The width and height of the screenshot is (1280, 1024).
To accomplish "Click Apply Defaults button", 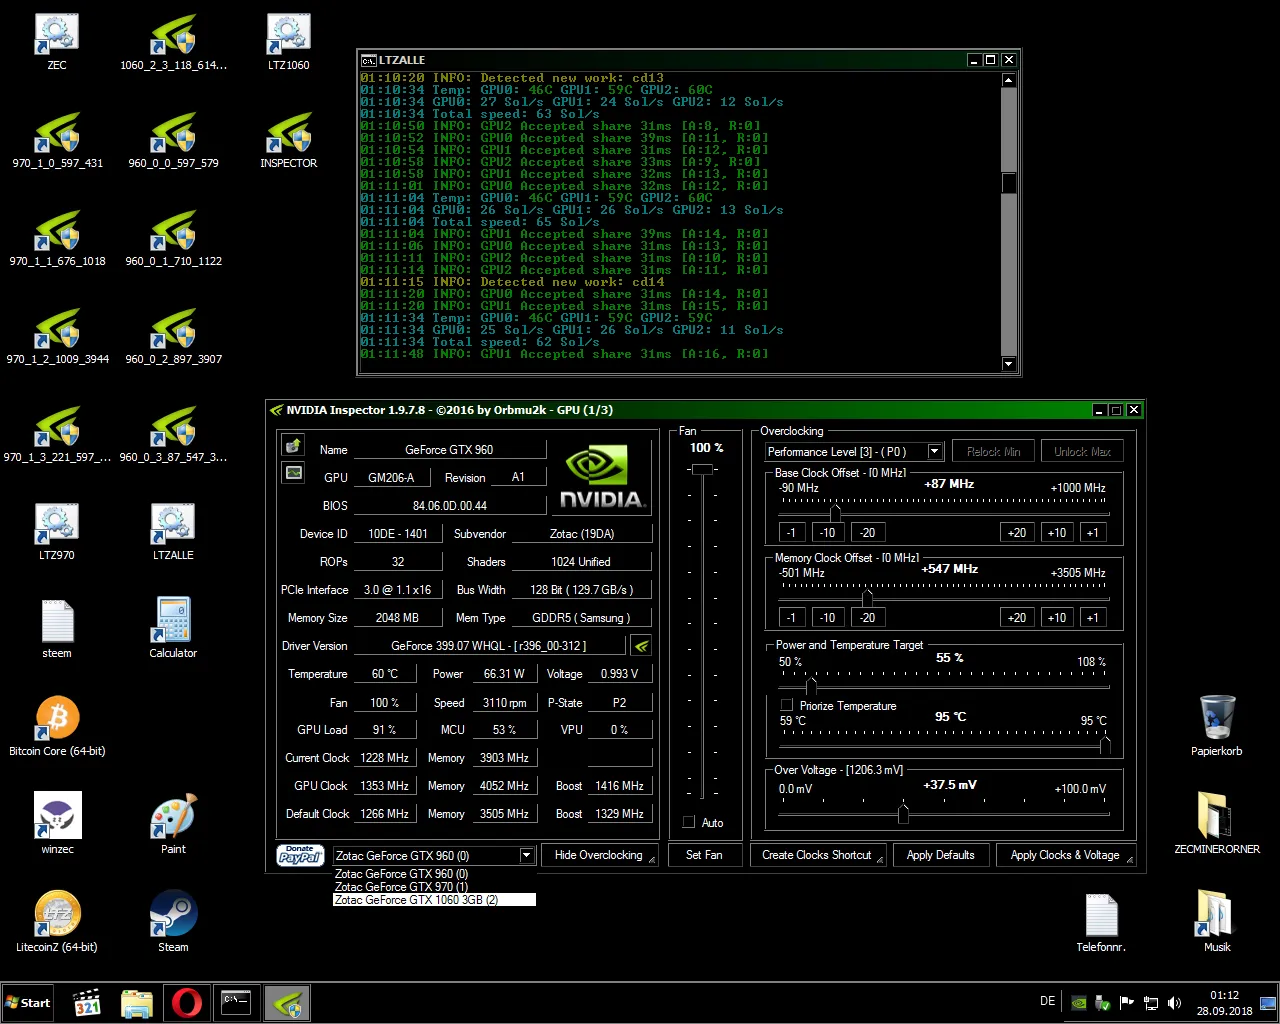I will [940, 855].
